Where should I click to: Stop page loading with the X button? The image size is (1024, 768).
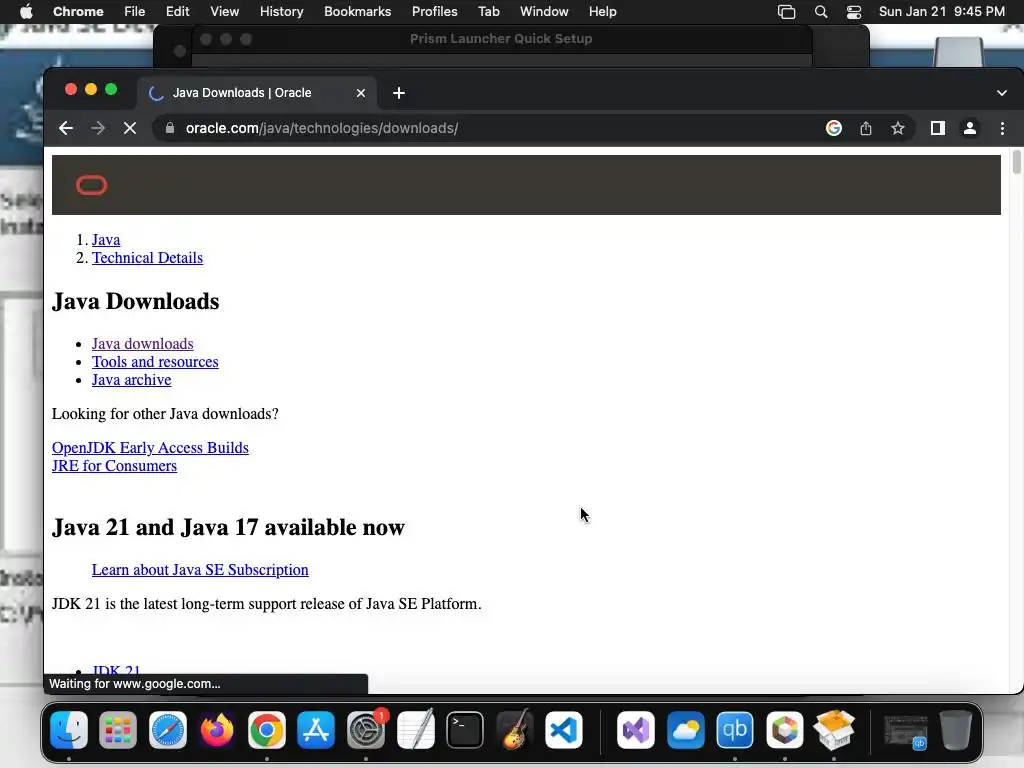click(x=130, y=128)
